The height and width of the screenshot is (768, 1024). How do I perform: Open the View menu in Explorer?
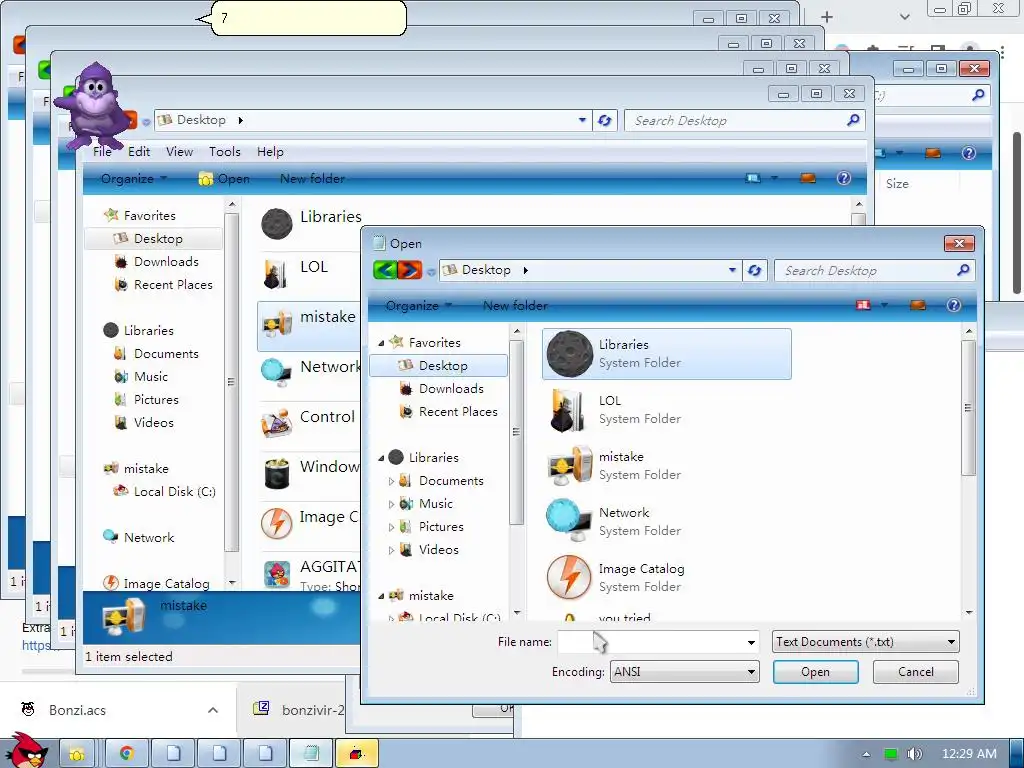pos(179,152)
